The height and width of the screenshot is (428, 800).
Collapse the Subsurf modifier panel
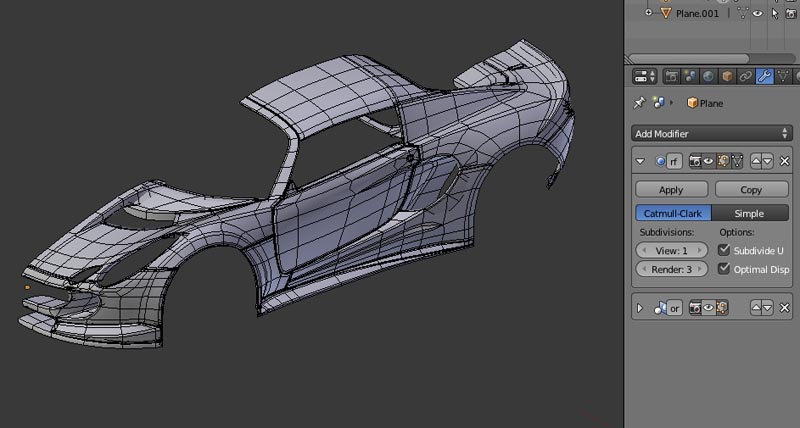coord(640,161)
